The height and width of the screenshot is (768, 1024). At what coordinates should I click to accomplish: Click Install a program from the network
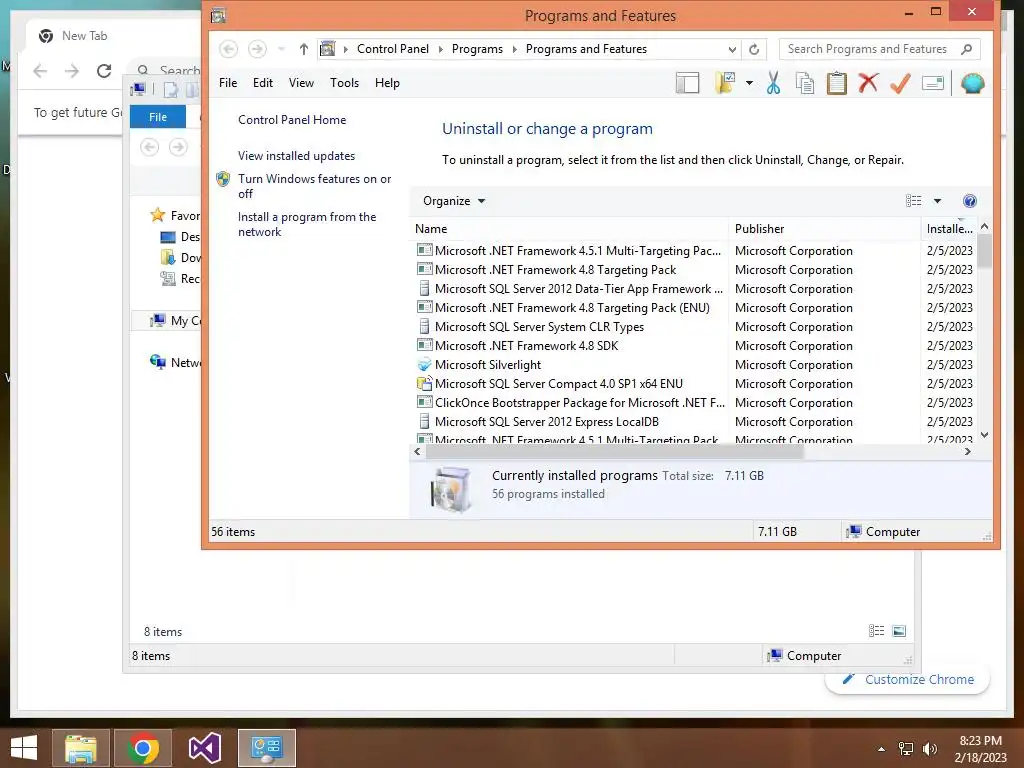(307, 224)
